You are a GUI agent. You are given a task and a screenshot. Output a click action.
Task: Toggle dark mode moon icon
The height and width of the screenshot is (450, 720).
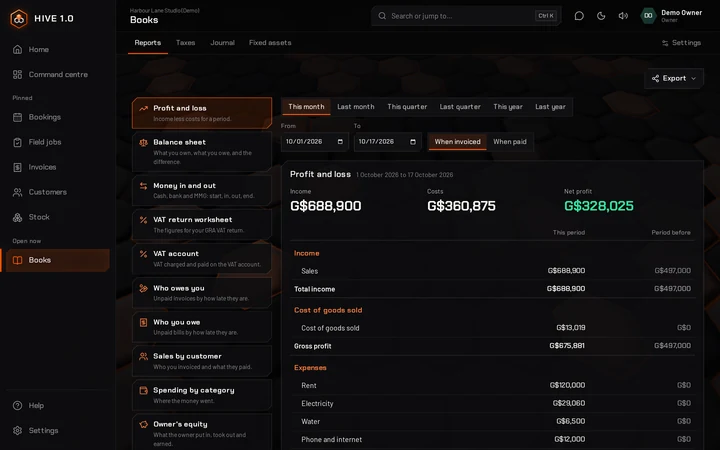[x=601, y=16]
